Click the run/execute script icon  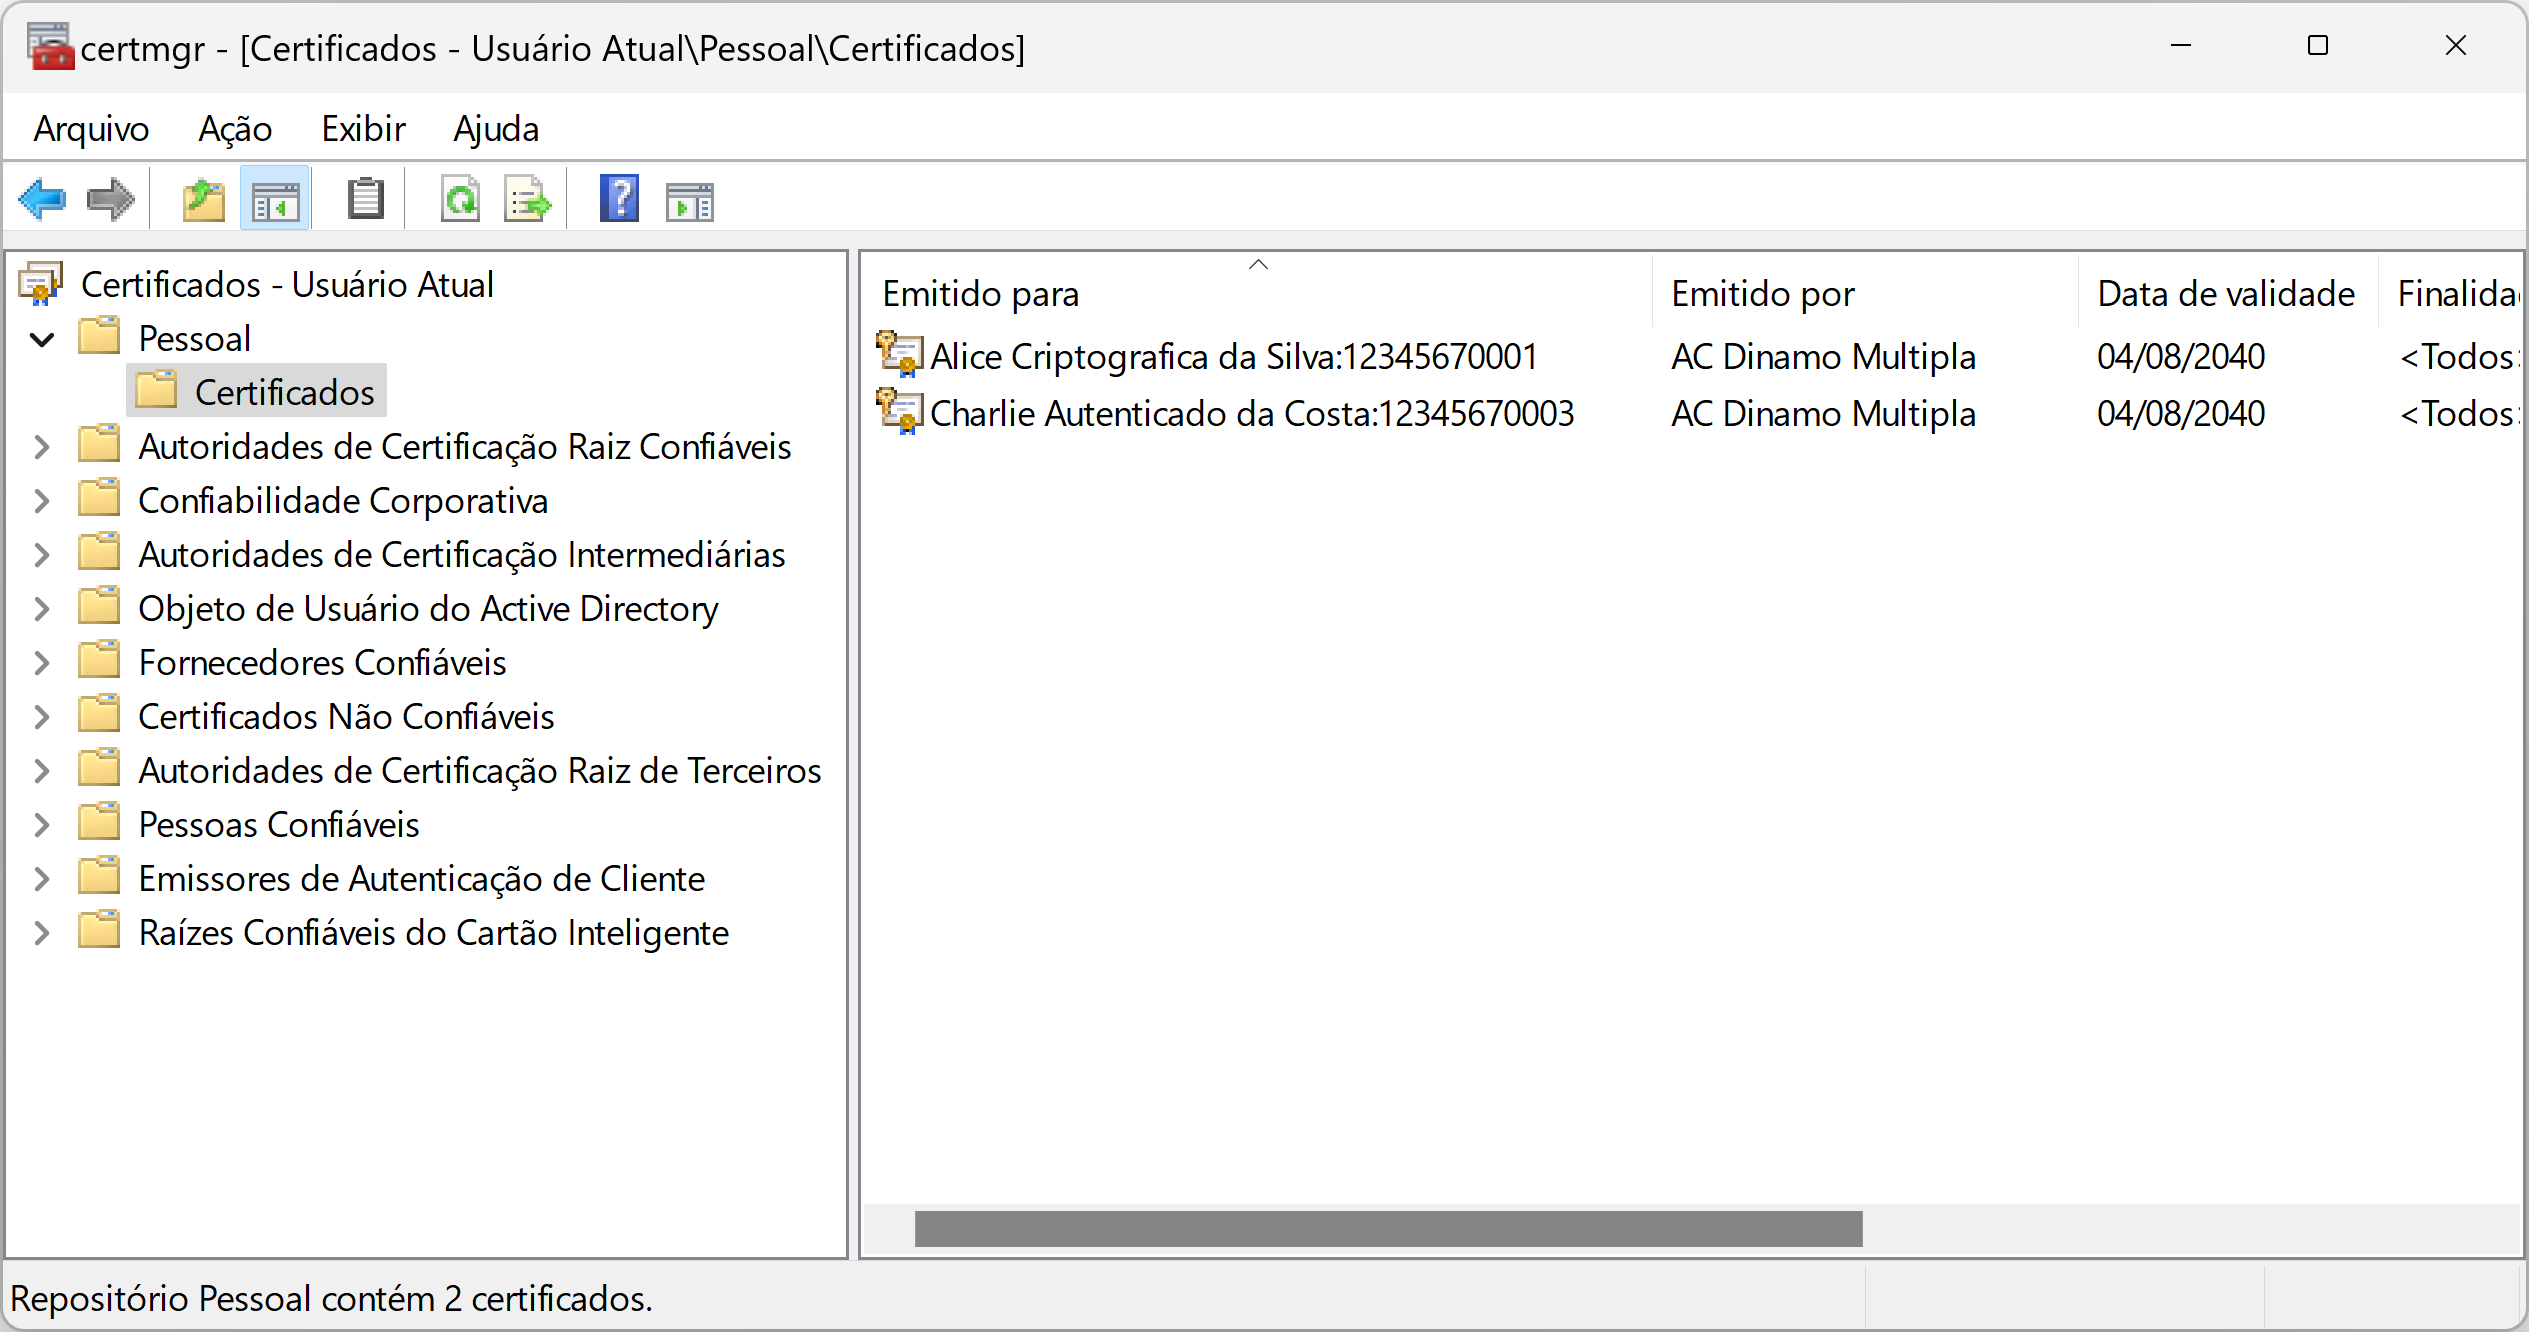coord(692,199)
